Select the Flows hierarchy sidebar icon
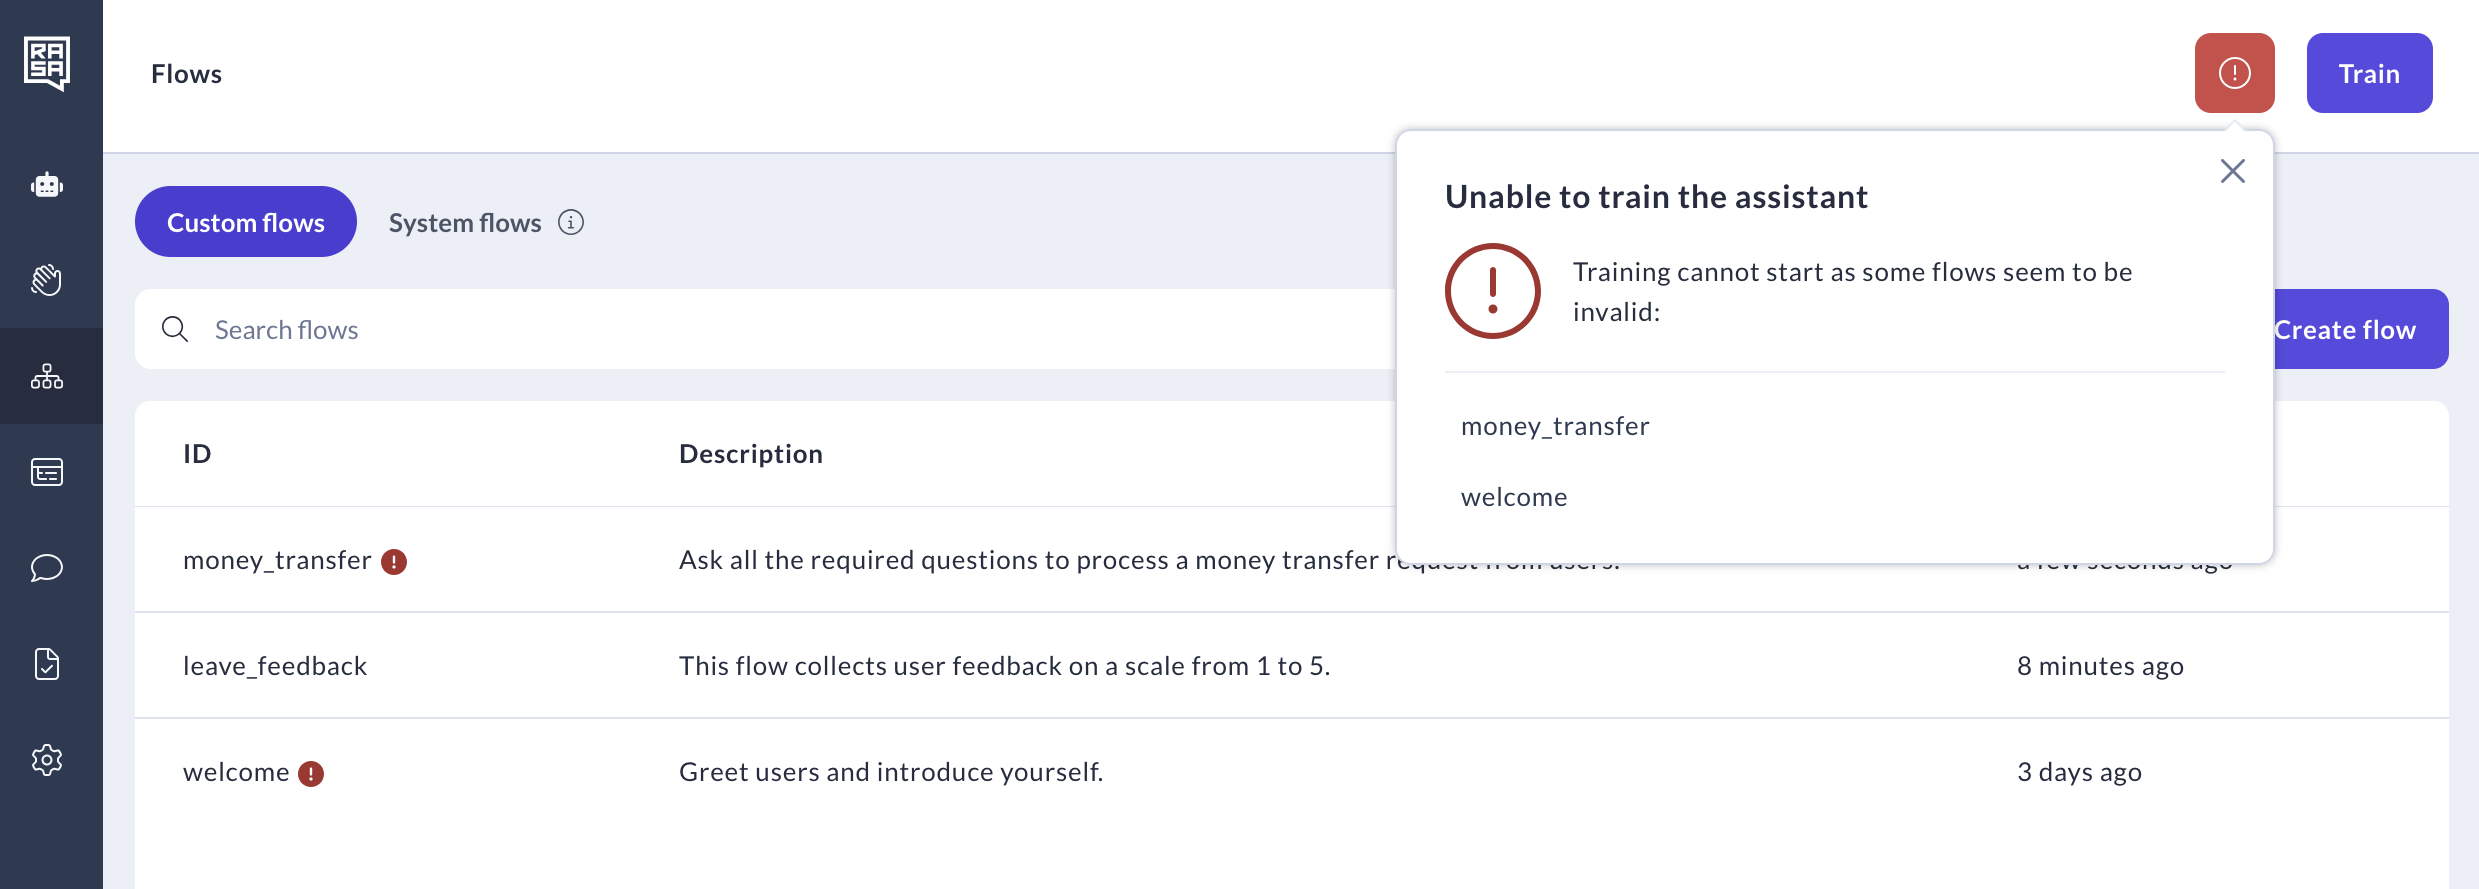2479x889 pixels. (x=47, y=376)
